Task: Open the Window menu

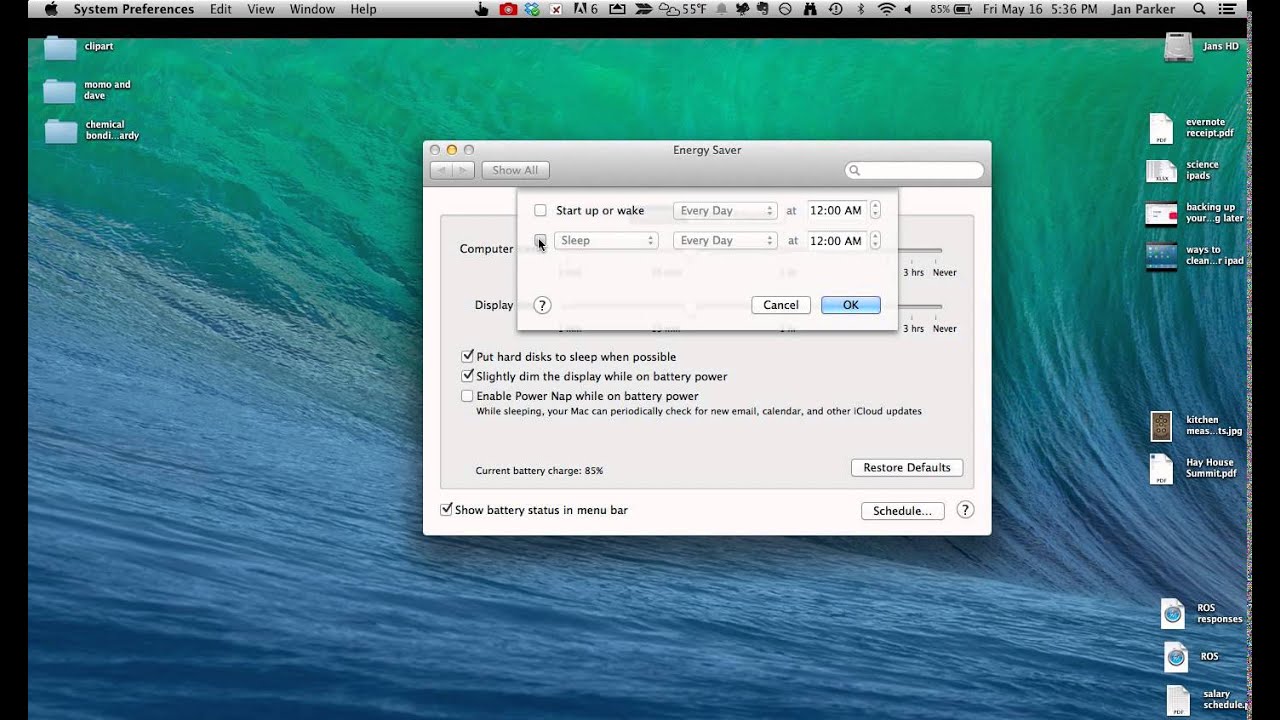Action: (x=312, y=9)
